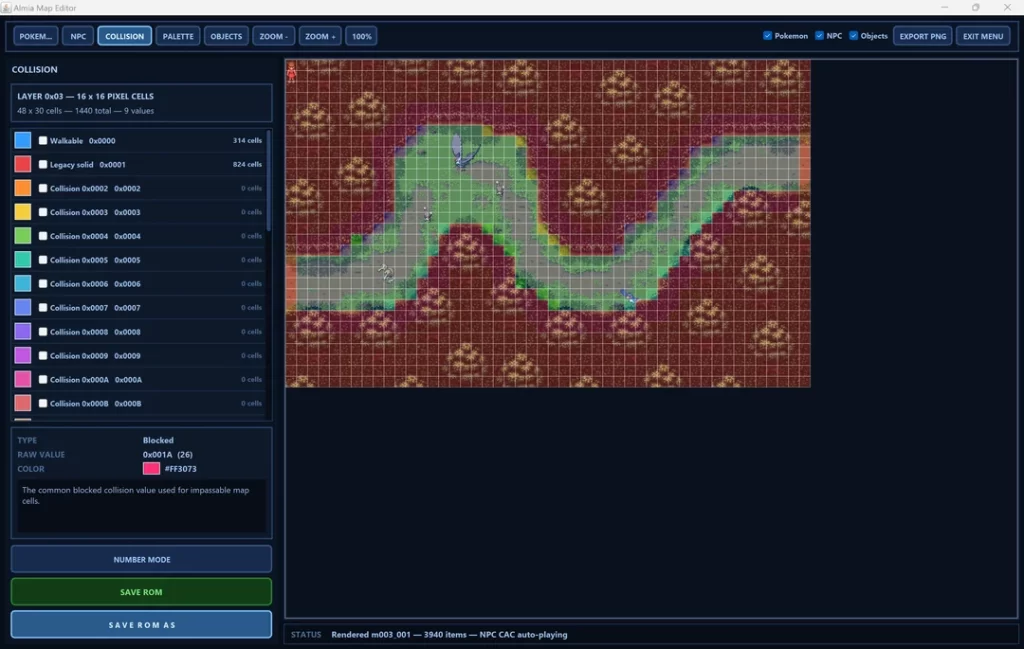This screenshot has height=649, width=1024.
Task: Click the pink Collision 0x000A swatch
Action: 23,379
